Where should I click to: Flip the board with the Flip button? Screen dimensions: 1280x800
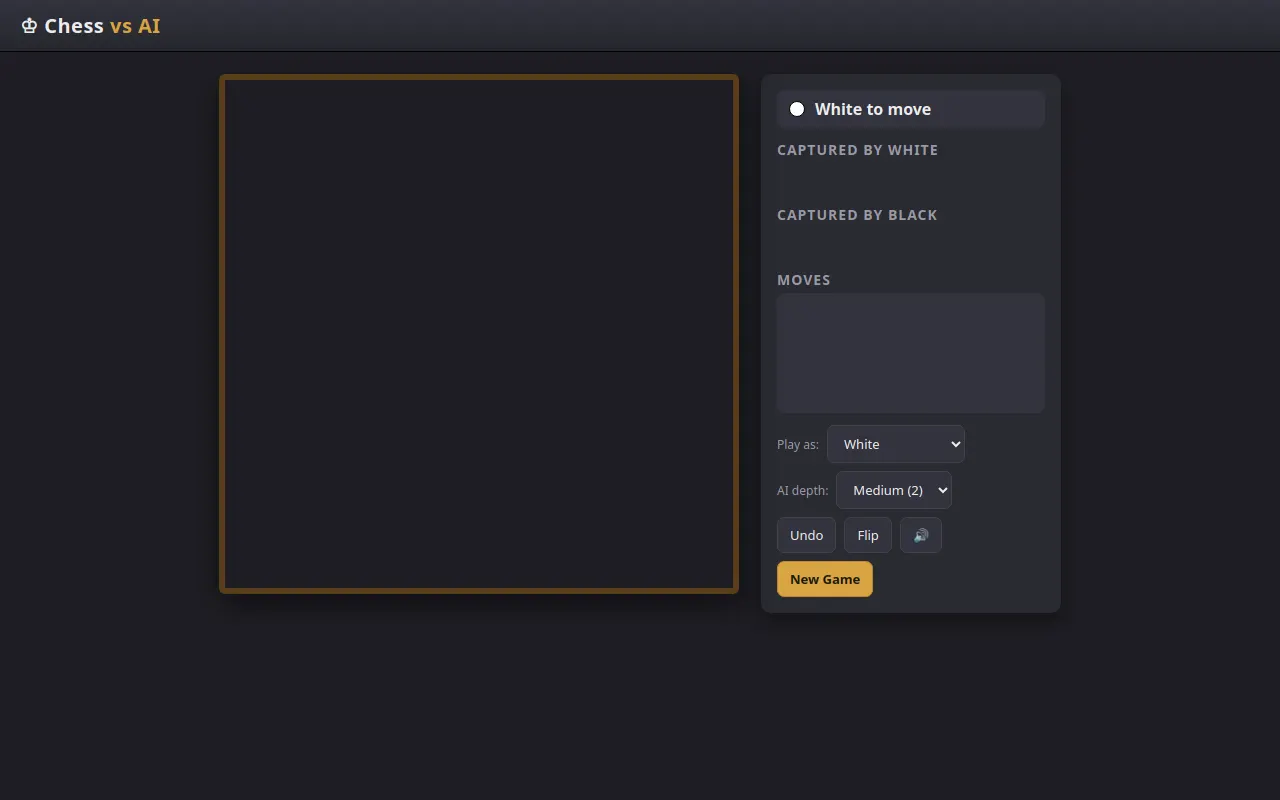point(867,535)
